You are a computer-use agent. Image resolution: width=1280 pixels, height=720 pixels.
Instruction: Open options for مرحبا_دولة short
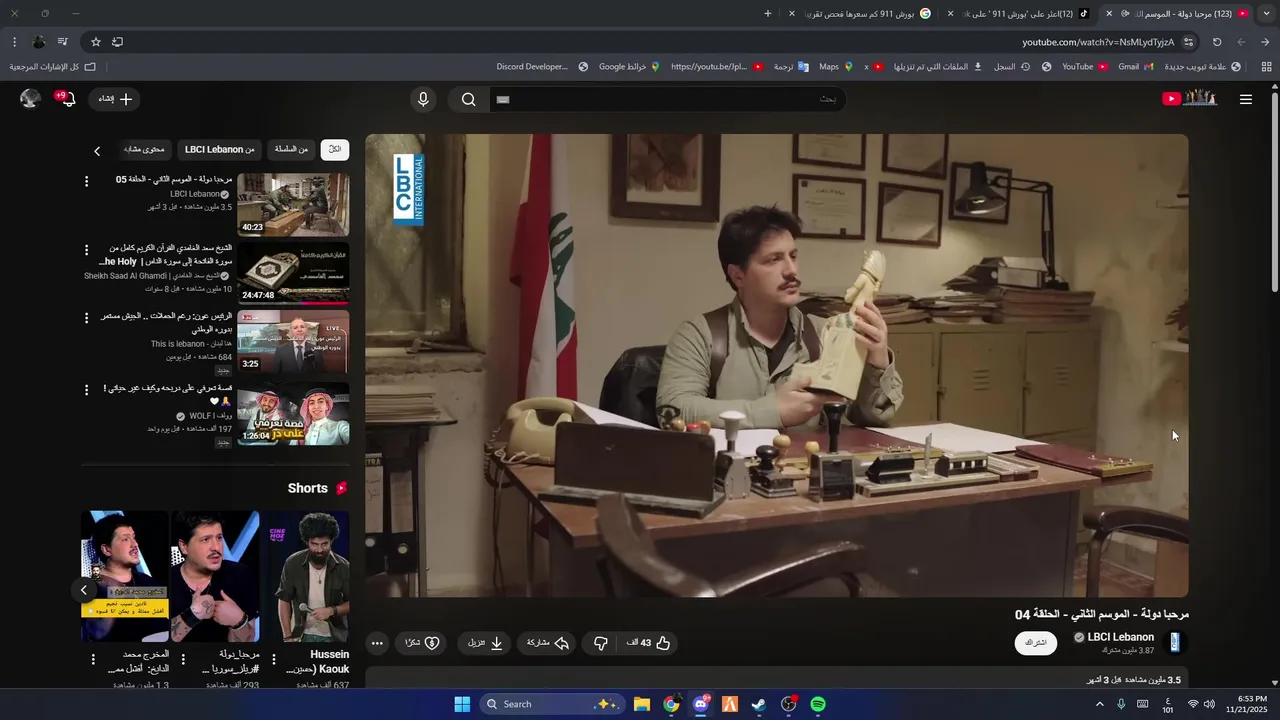183,659
